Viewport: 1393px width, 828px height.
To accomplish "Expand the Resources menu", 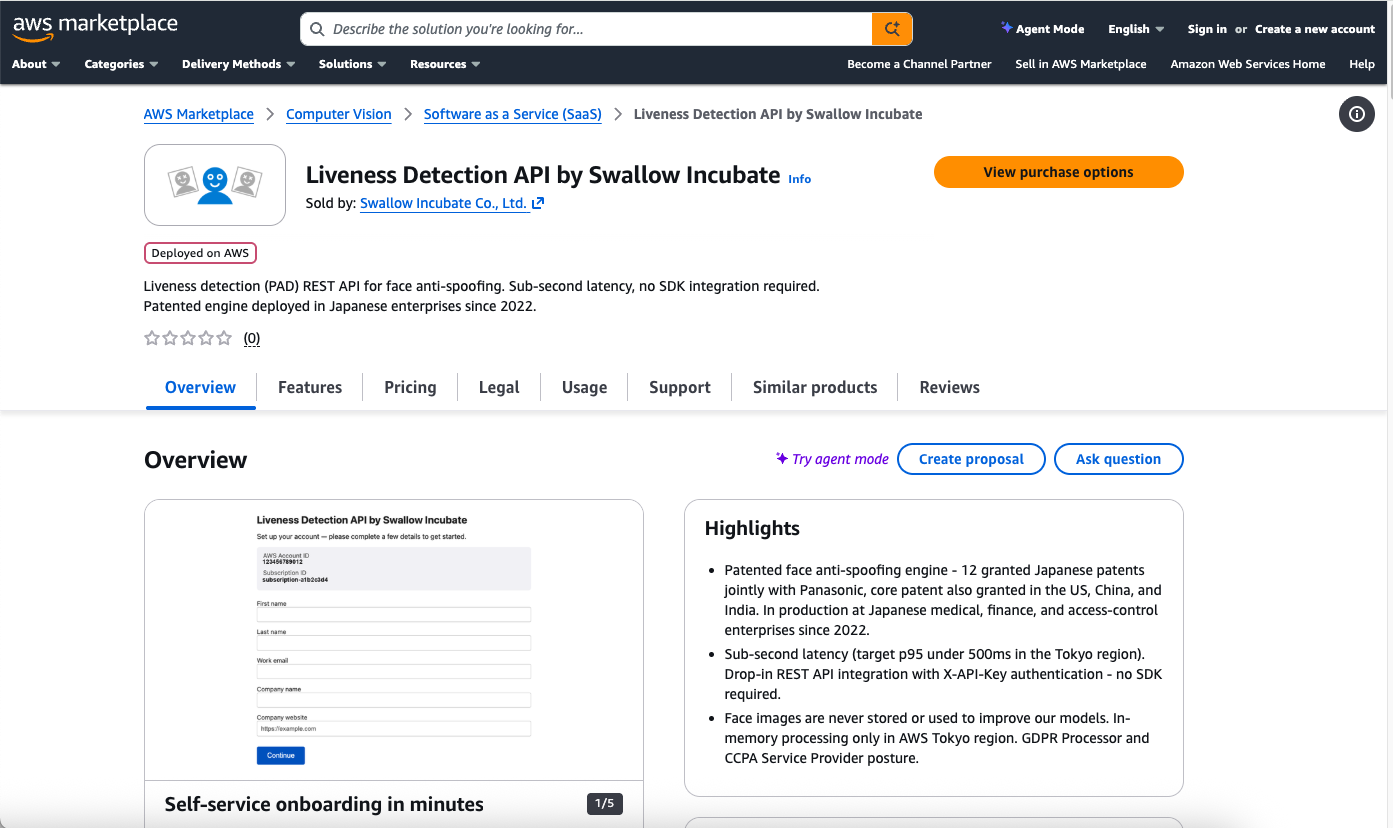I will [x=445, y=64].
